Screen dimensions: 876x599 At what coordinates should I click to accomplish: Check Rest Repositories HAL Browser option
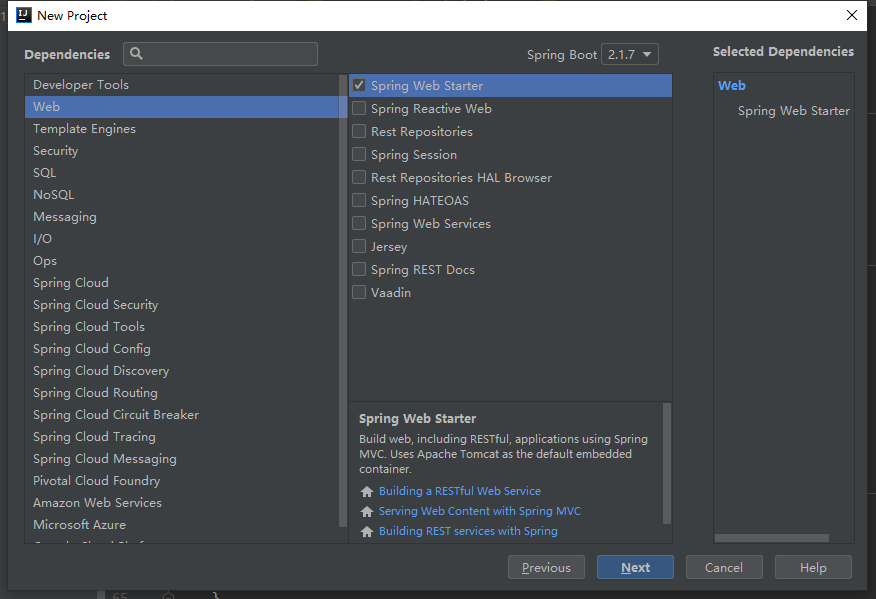click(359, 177)
